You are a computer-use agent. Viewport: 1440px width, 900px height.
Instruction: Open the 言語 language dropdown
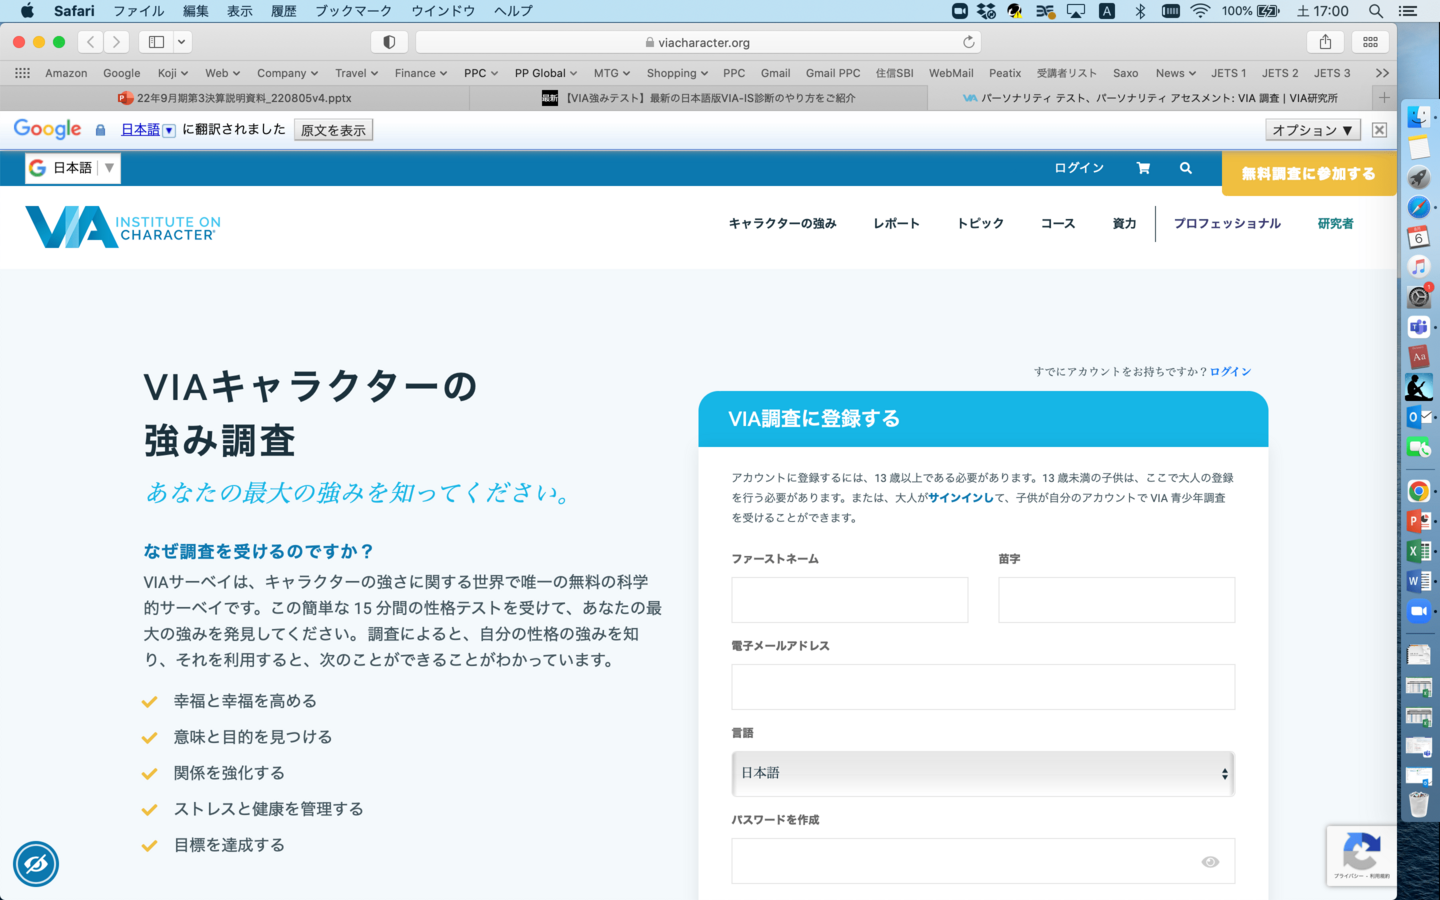click(982, 773)
